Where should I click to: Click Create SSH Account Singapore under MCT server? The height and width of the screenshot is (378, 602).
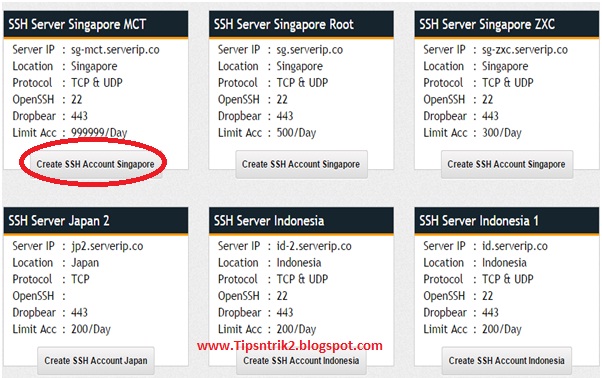pyautogui.click(x=95, y=164)
